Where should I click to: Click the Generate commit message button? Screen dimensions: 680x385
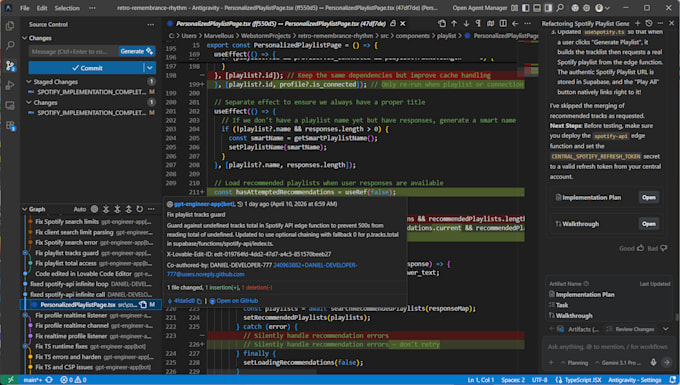pos(136,51)
